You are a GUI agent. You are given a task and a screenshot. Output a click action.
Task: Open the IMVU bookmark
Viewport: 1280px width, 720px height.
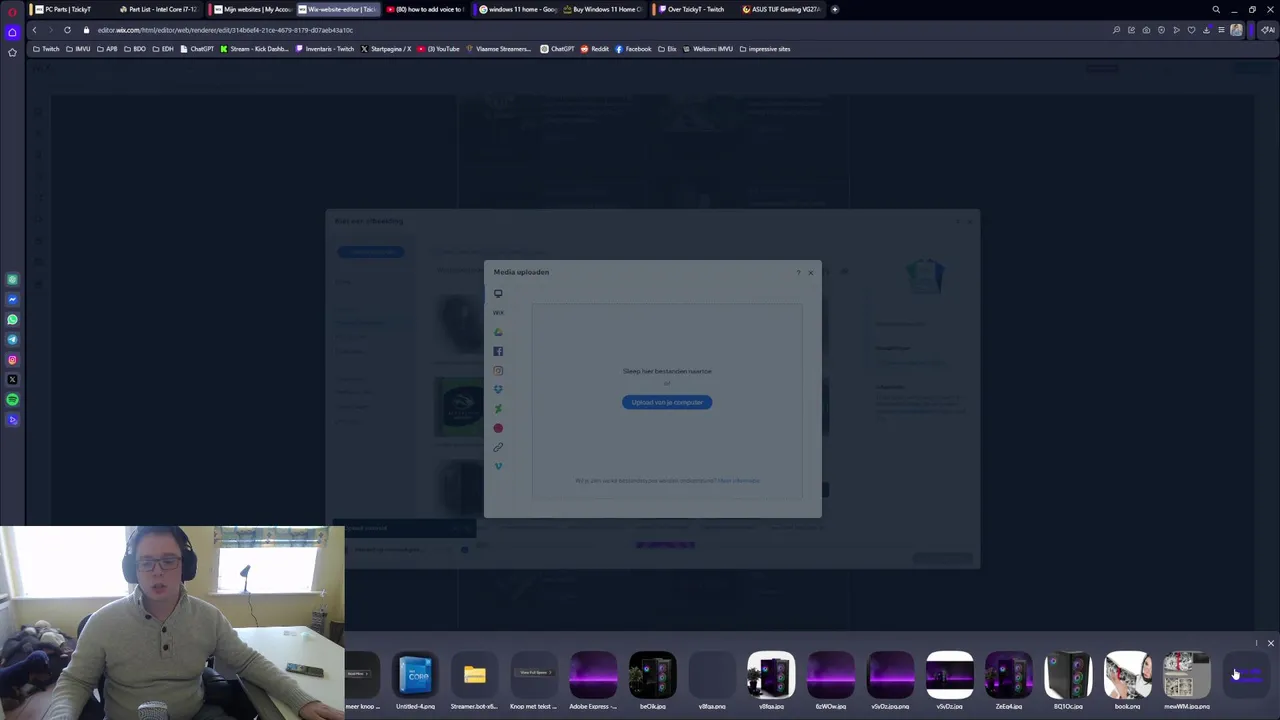click(x=78, y=49)
